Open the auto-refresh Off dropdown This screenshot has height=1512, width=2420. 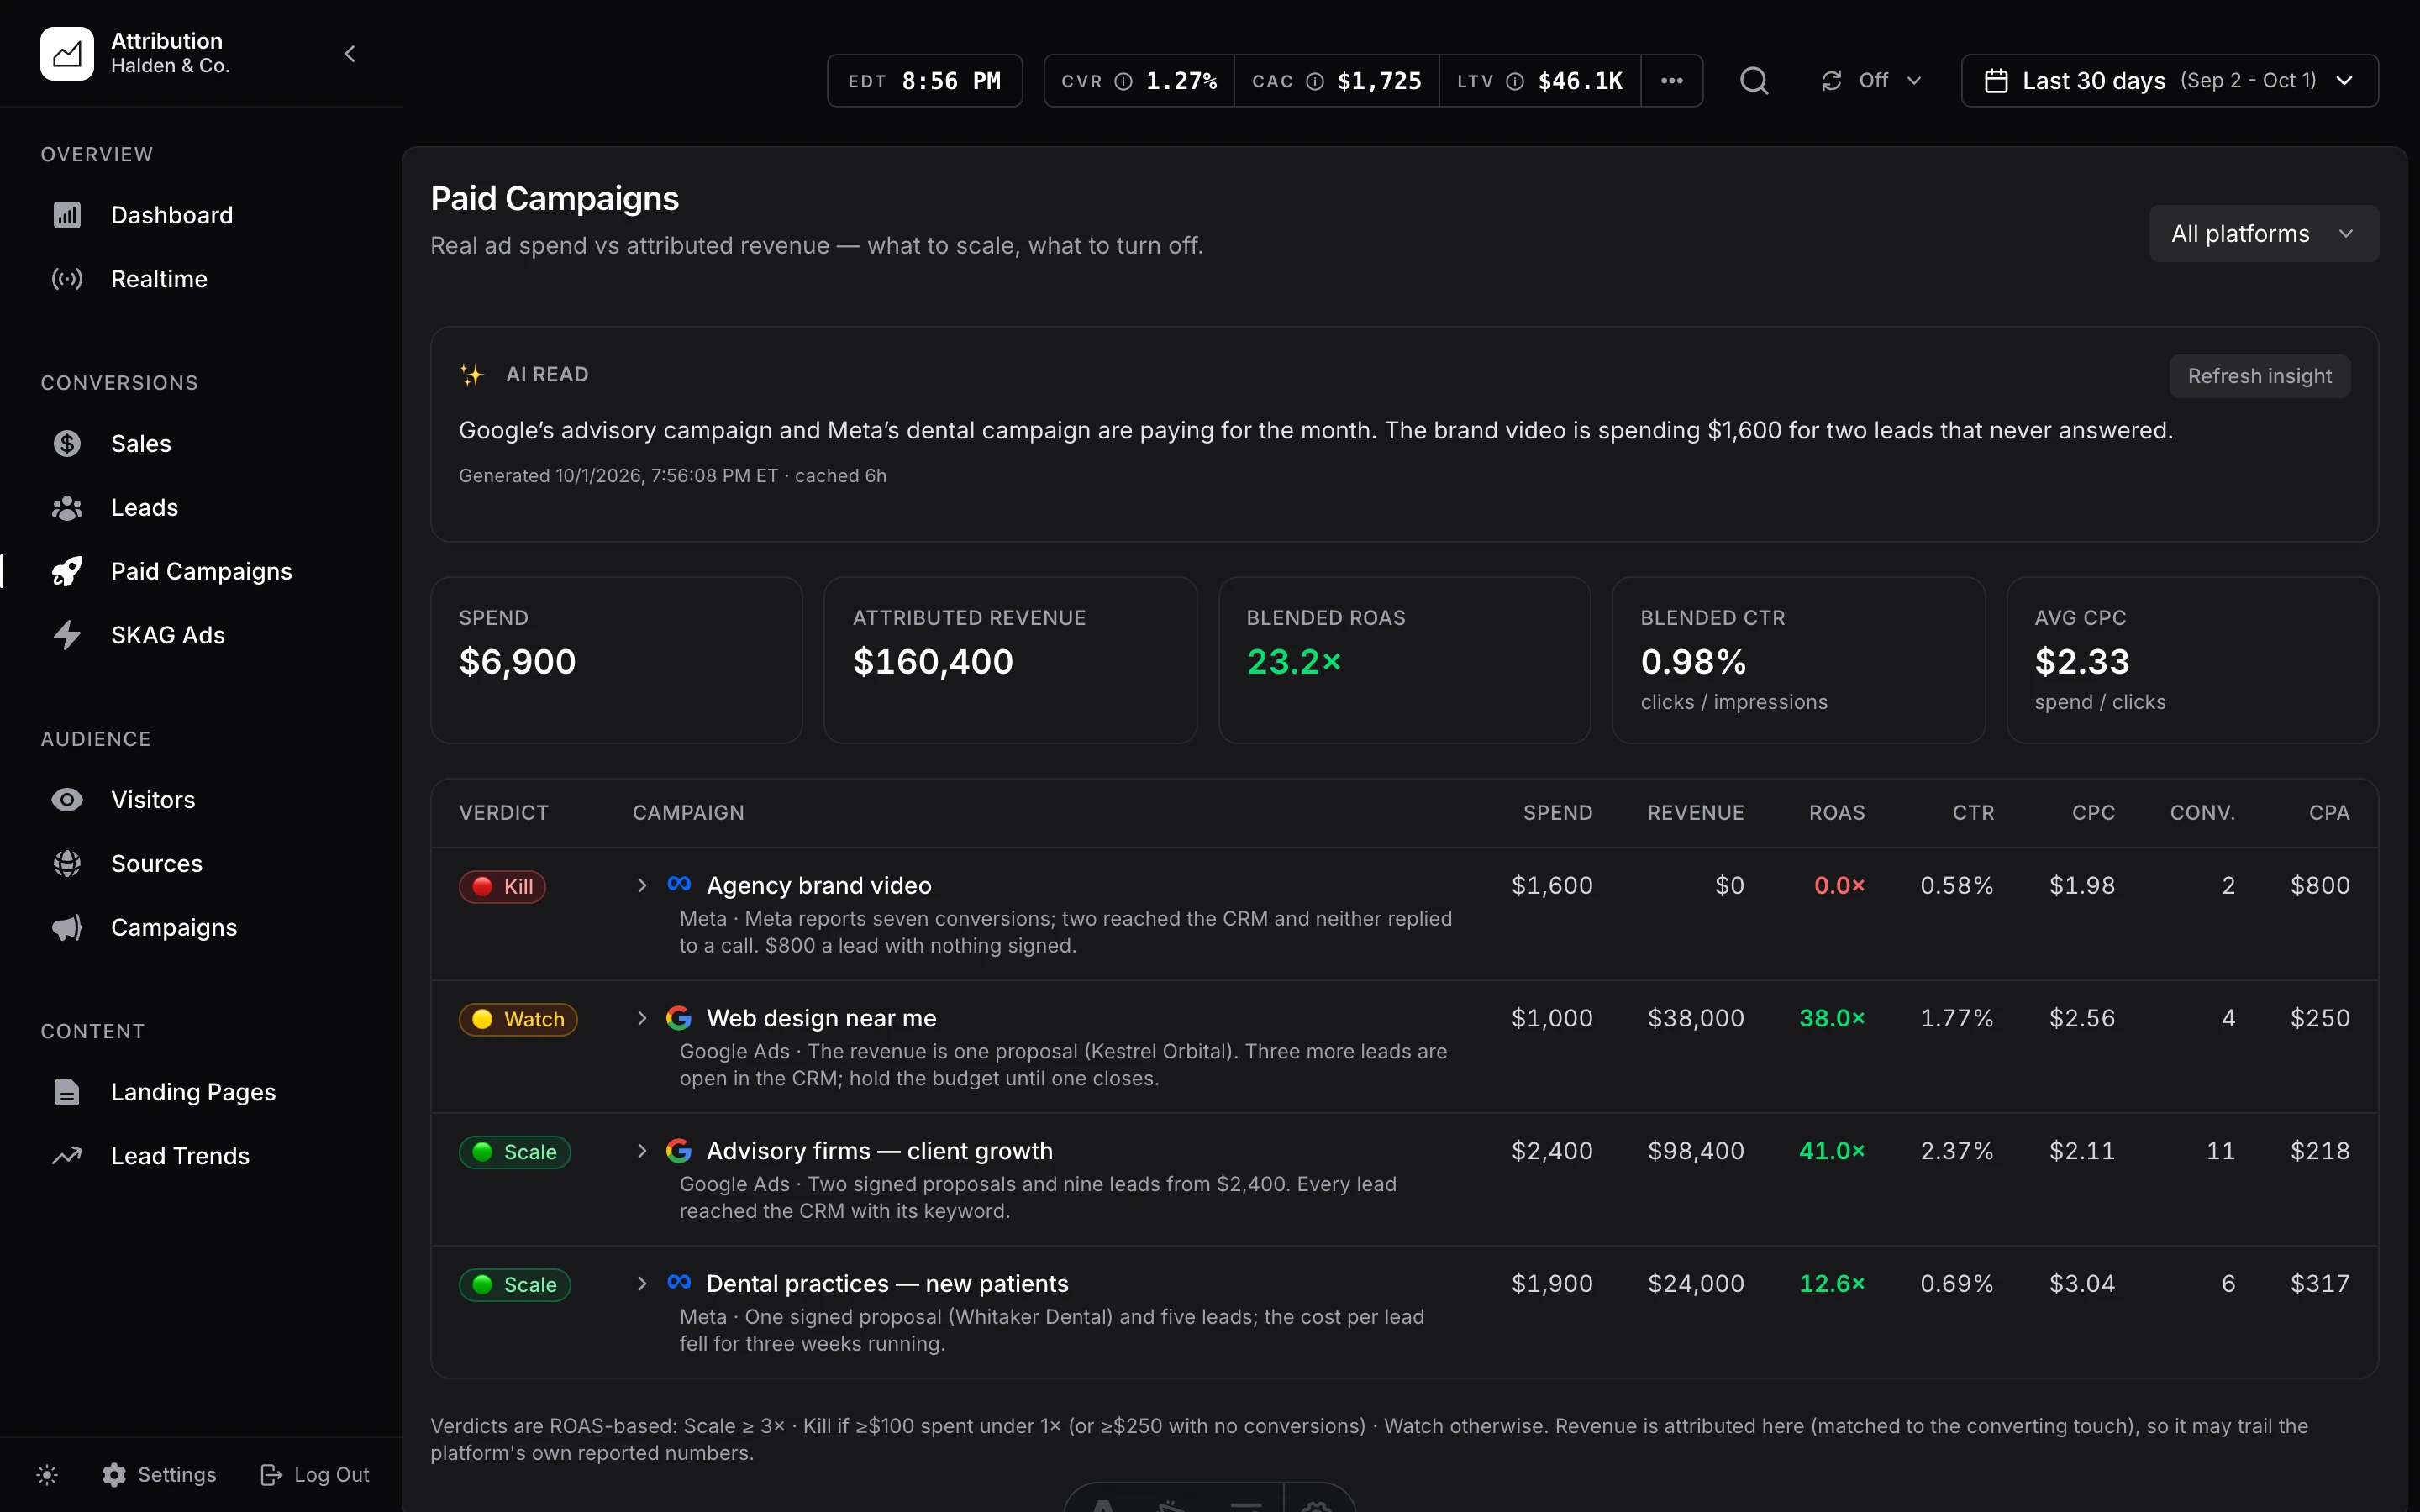(x=1871, y=81)
